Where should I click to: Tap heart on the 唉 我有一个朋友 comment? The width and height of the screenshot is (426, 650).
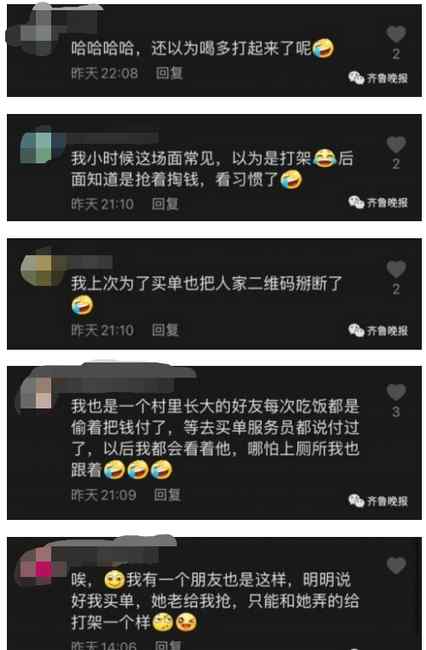[x=396, y=565]
